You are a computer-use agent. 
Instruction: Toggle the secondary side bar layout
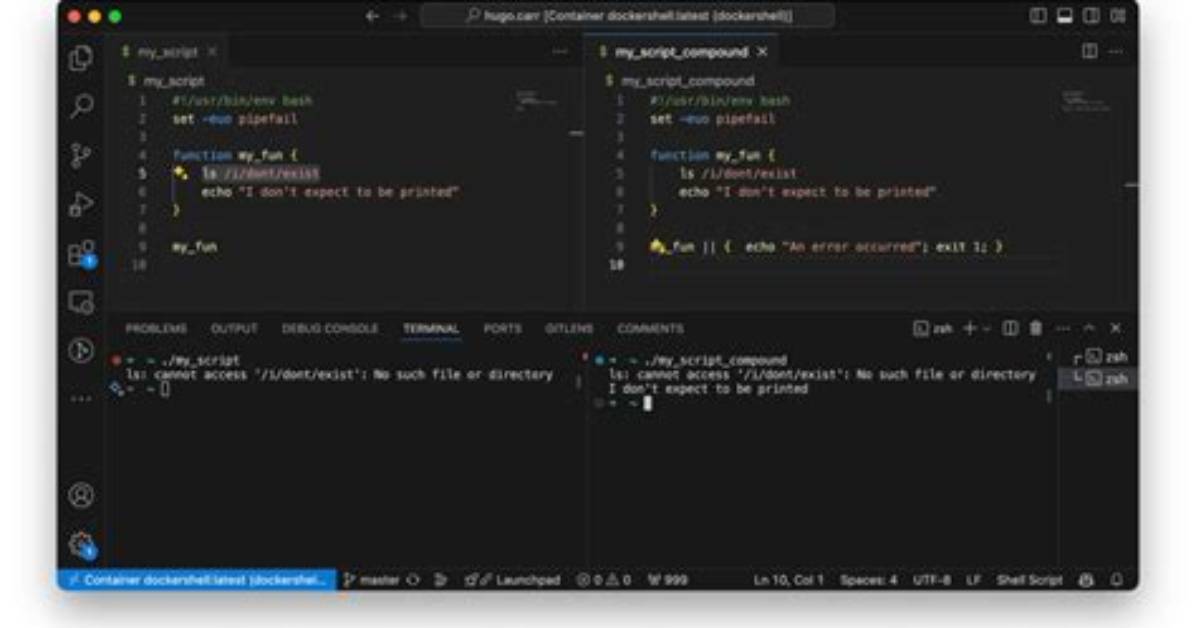point(1092,15)
